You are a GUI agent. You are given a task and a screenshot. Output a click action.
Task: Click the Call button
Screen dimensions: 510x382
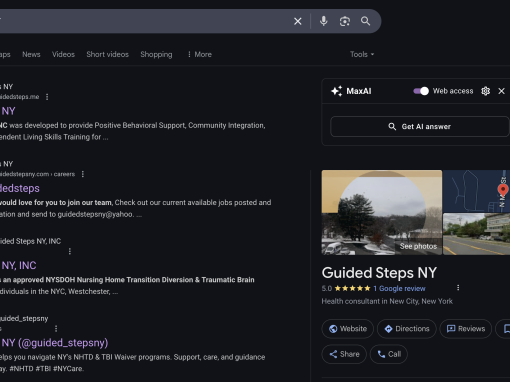pos(389,354)
